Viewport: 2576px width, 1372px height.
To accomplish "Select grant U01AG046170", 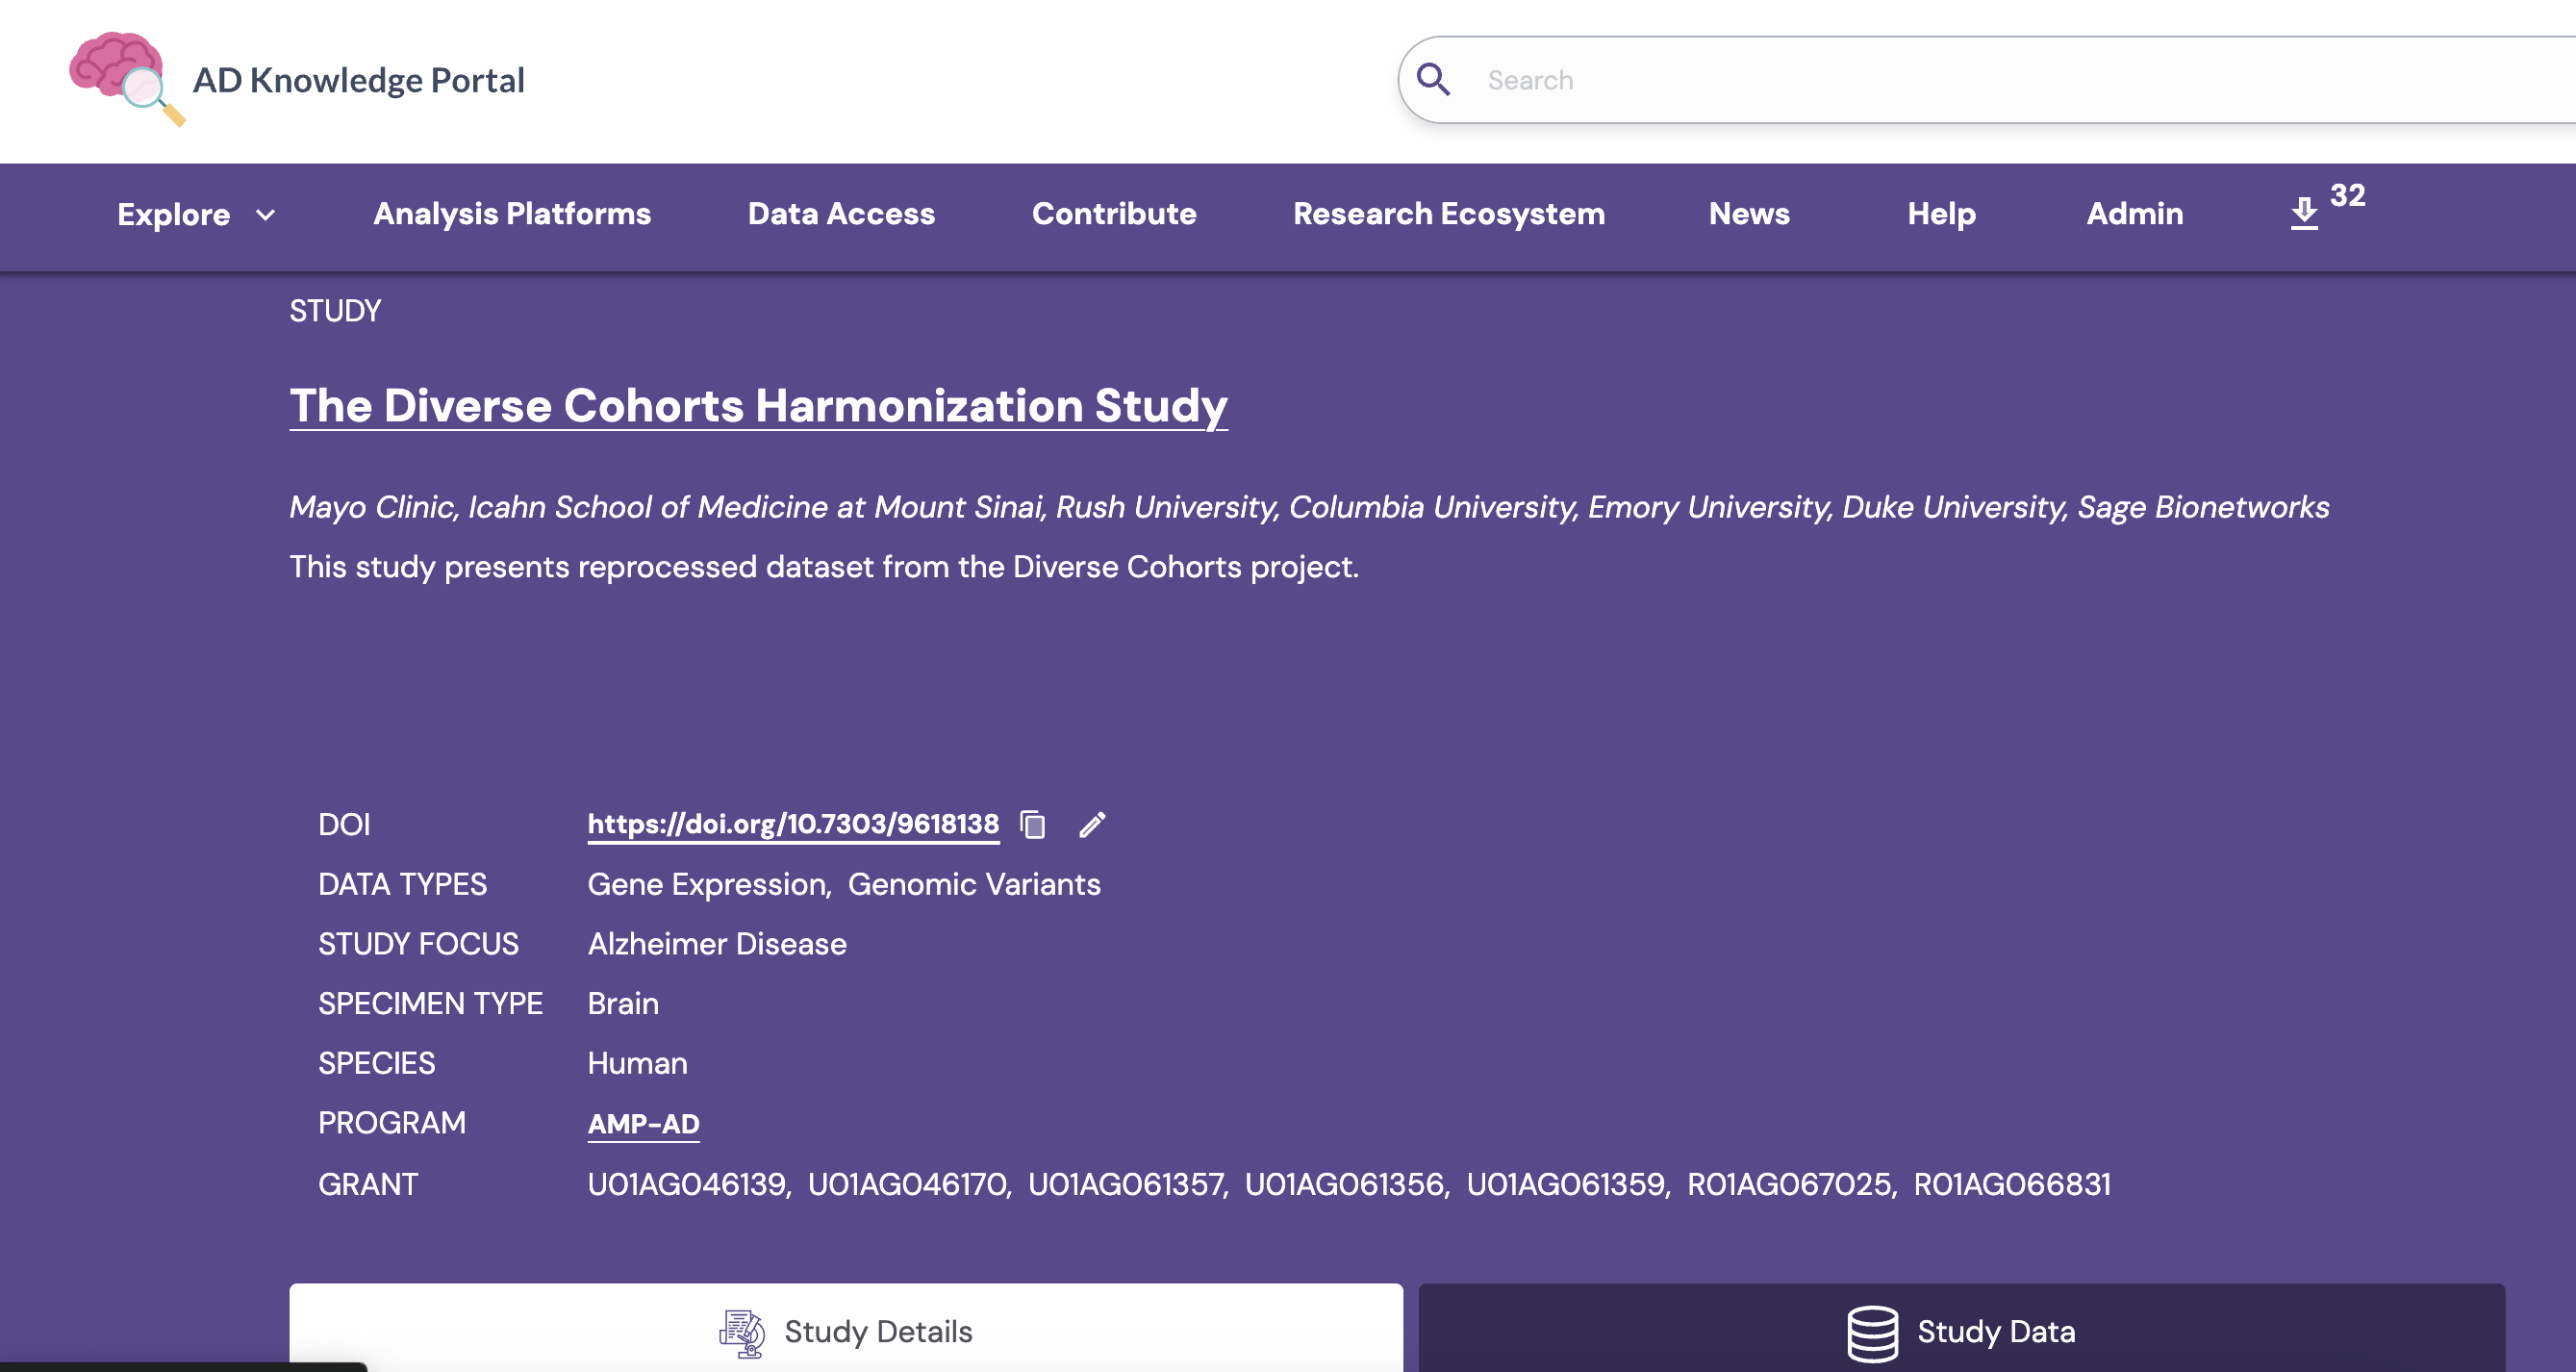I will [x=907, y=1184].
